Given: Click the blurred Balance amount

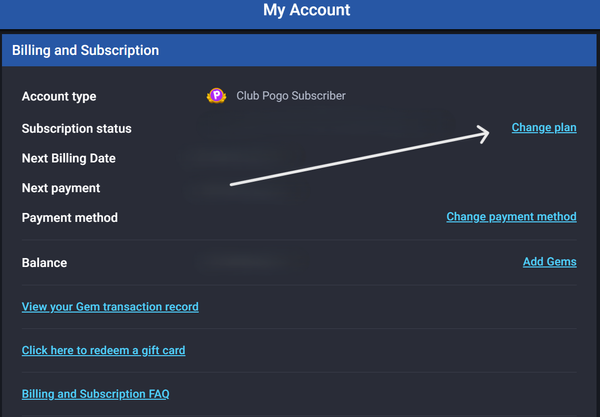Looking at the screenshot, I should click(x=240, y=262).
